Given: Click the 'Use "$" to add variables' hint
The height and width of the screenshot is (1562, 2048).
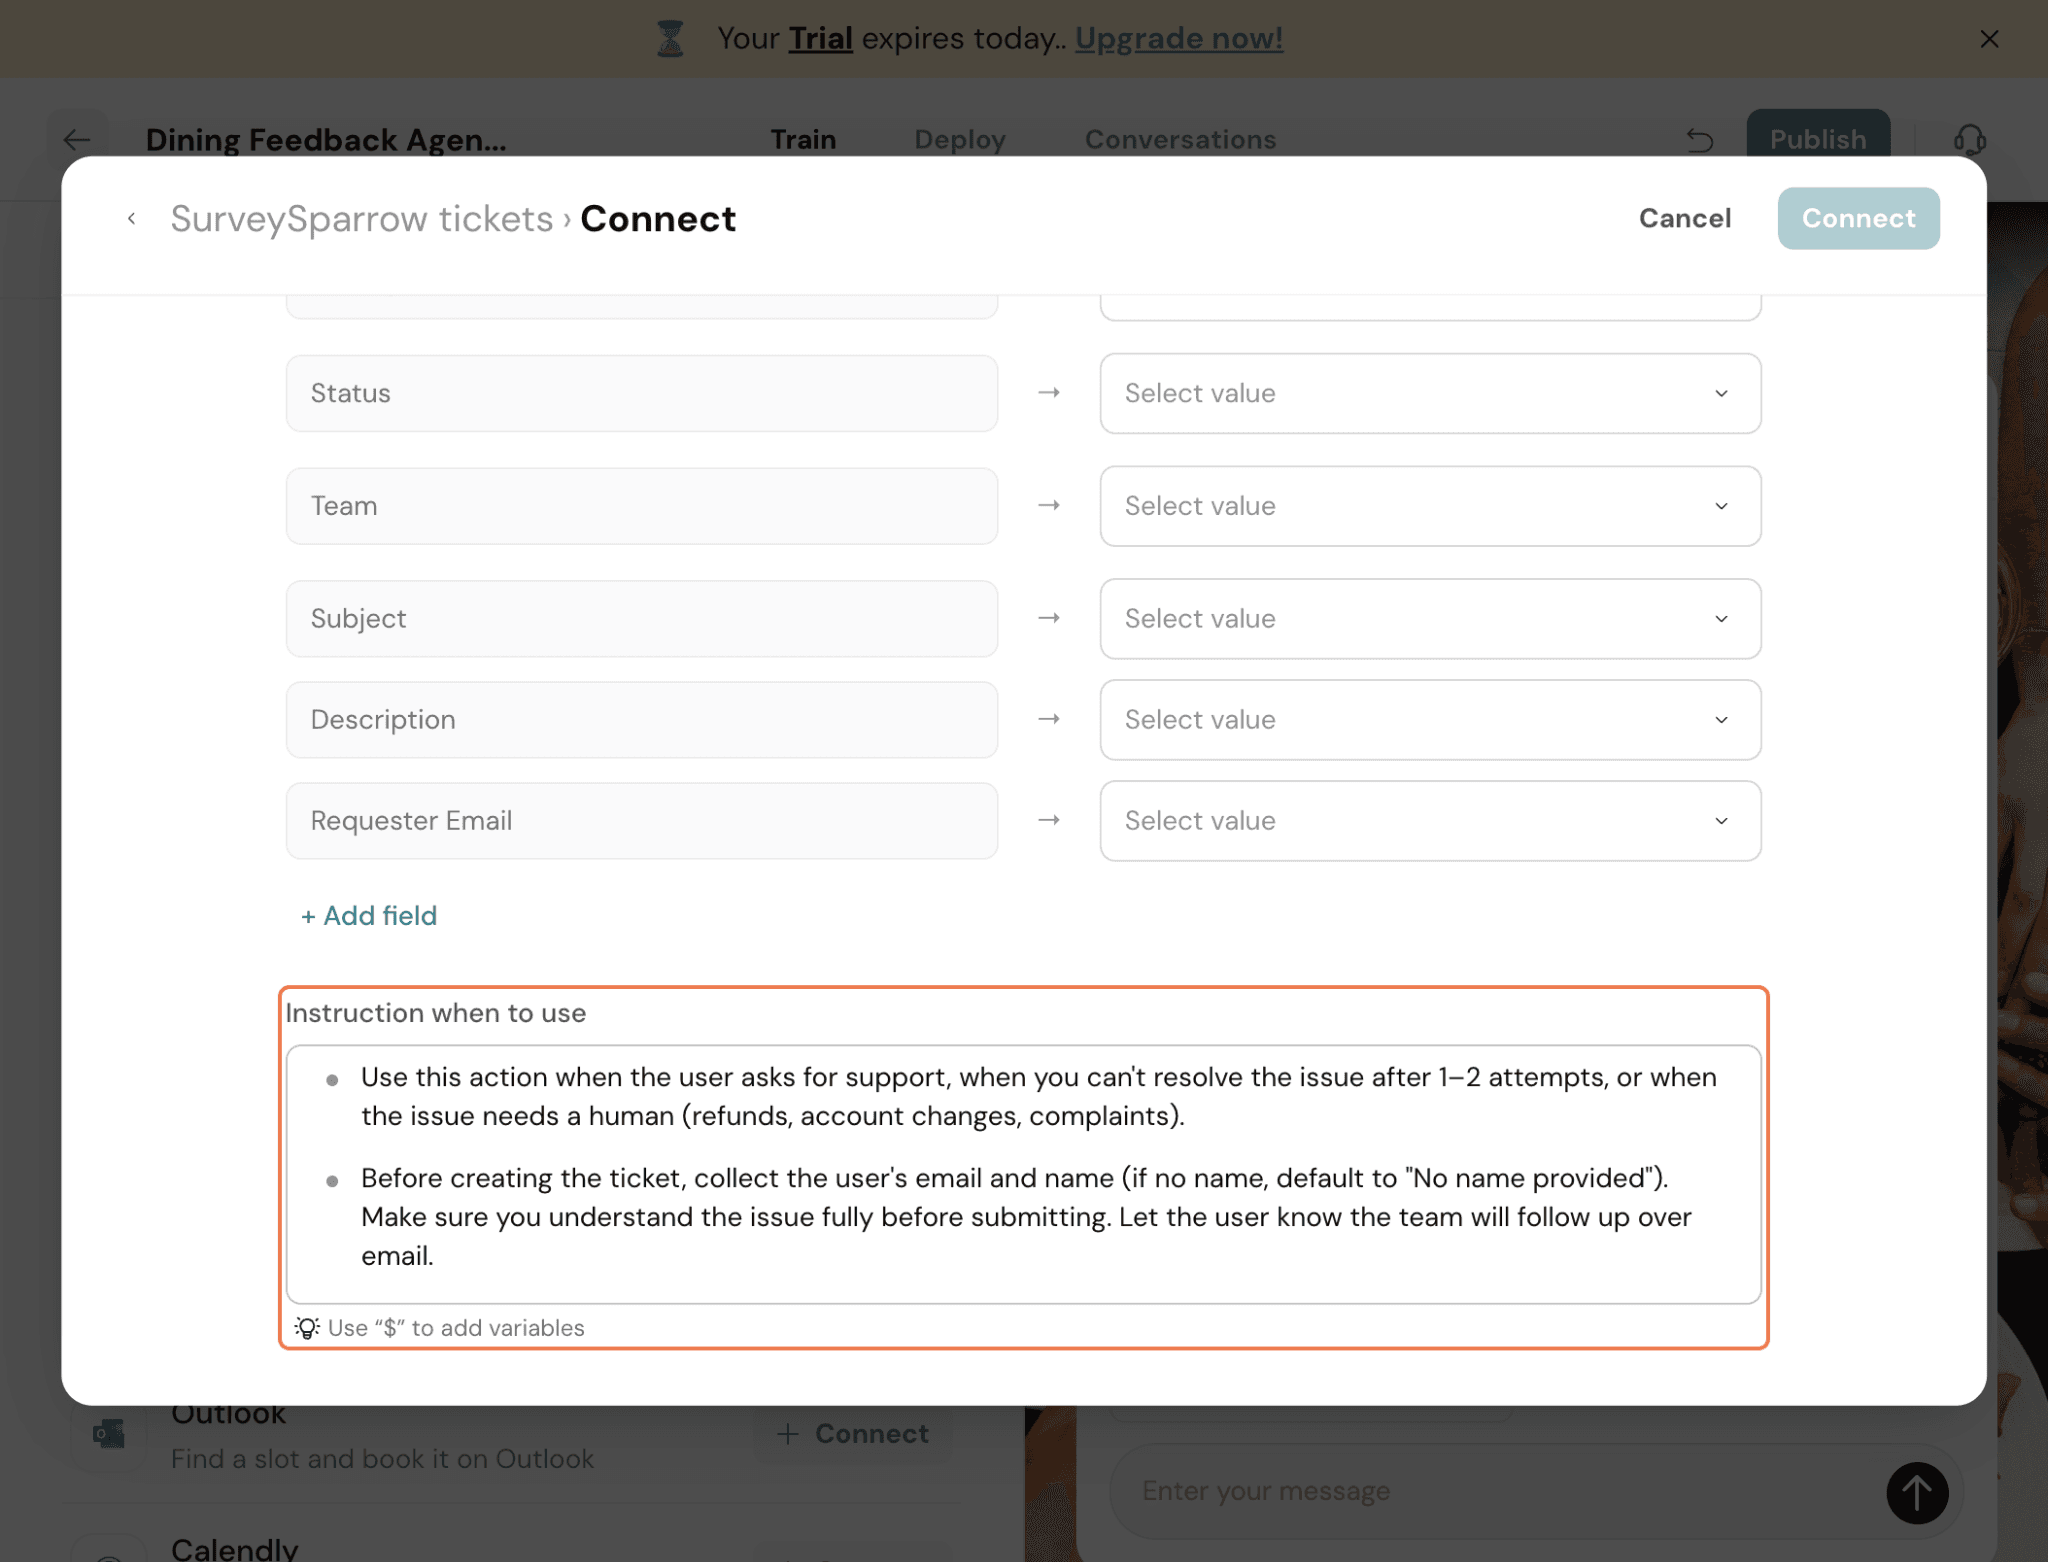Looking at the screenshot, I should (456, 1327).
